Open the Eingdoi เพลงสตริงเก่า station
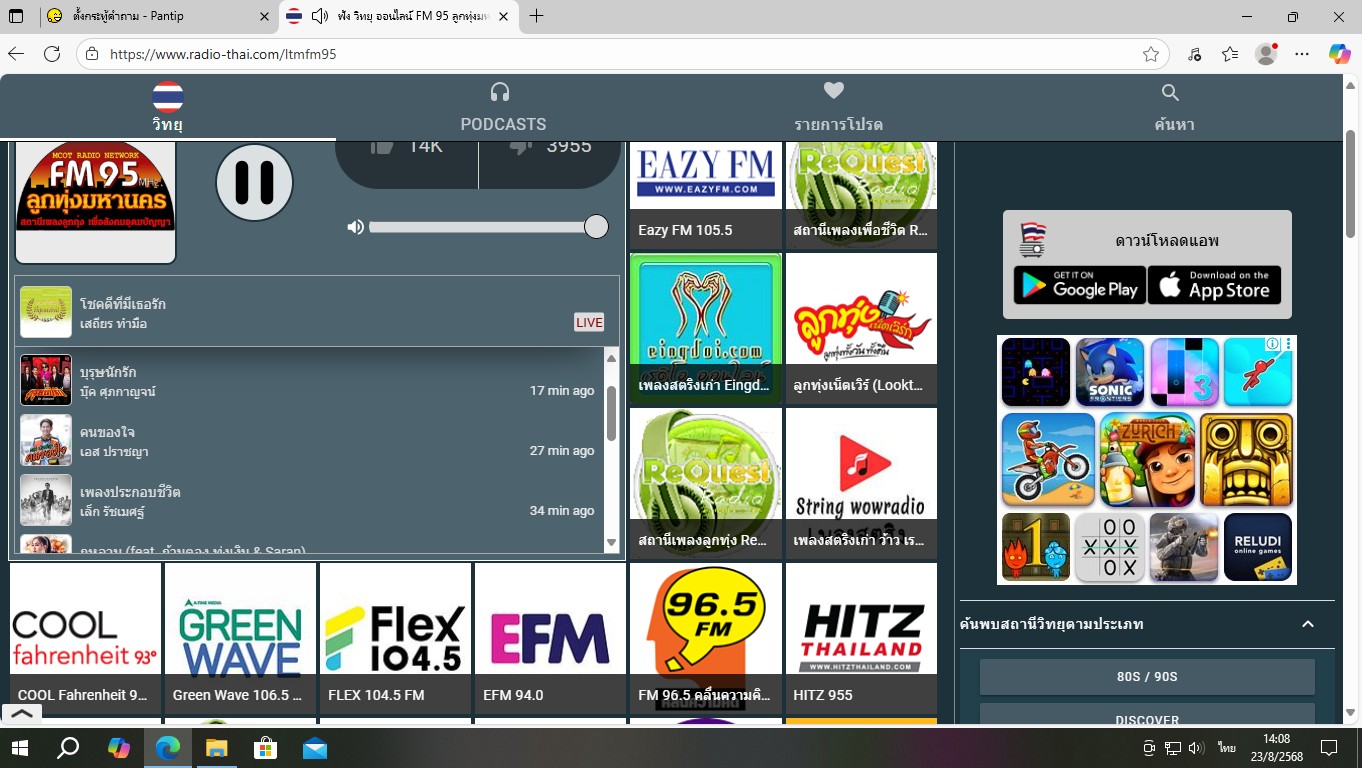Viewport: 1362px width, 768px height. 706,328
